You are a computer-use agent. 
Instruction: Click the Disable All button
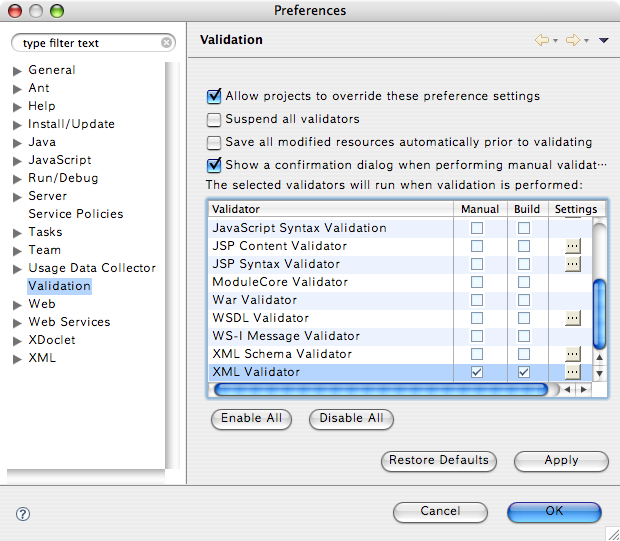[x=351, y=418]
